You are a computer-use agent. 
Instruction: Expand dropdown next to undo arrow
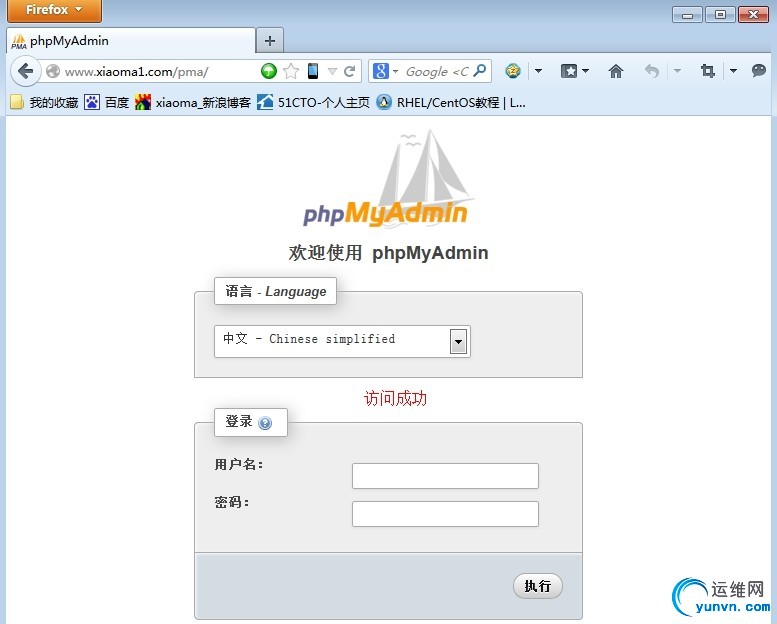click(677, 71)
